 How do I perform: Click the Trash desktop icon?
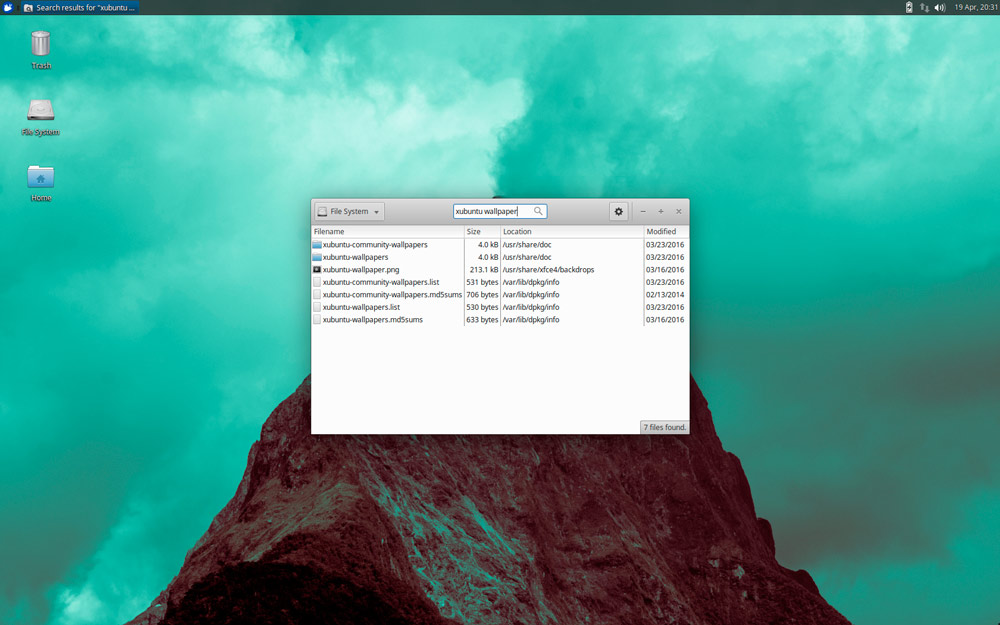tap(41, 45)
